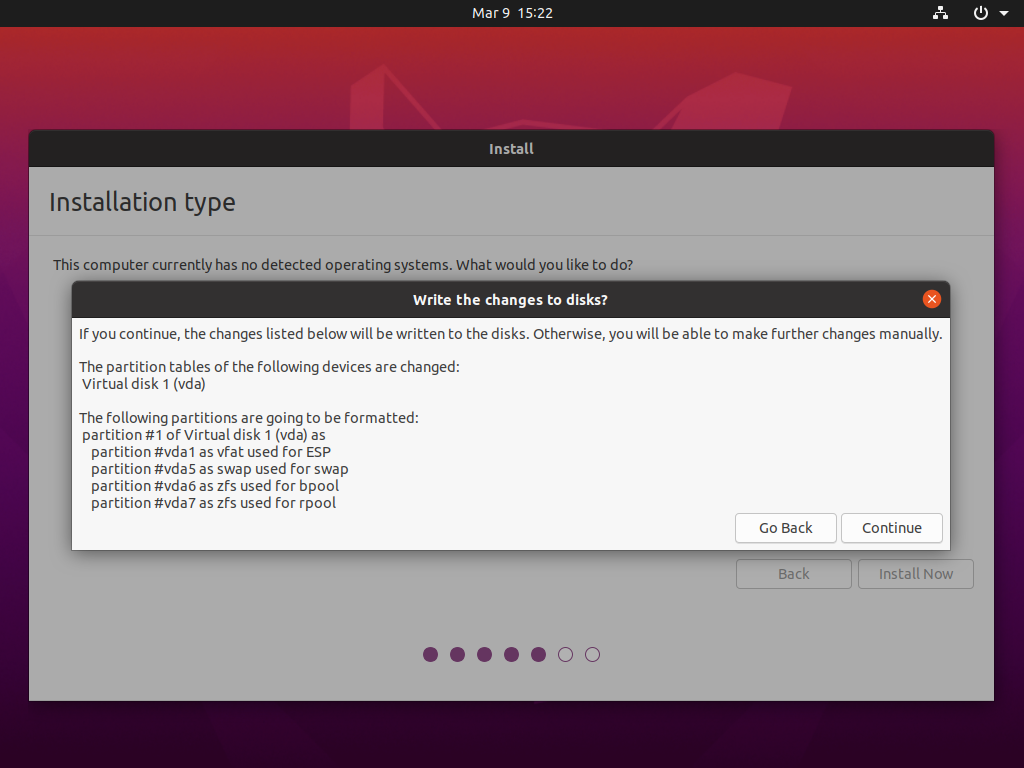1024x768 pixels.
Task: Select the partition #vda5 swap line
Action: pyautogui.click(x=218, y=468)
